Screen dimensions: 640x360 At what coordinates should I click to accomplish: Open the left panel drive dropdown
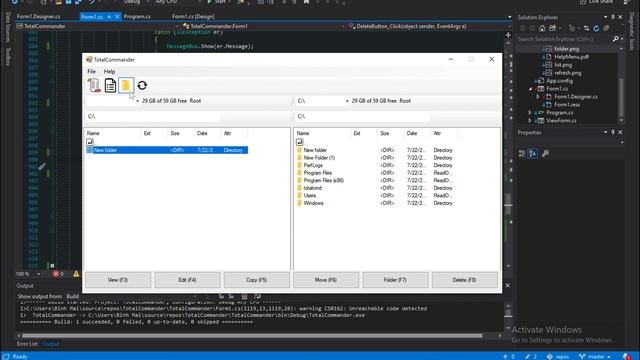(x=137, y=101)
